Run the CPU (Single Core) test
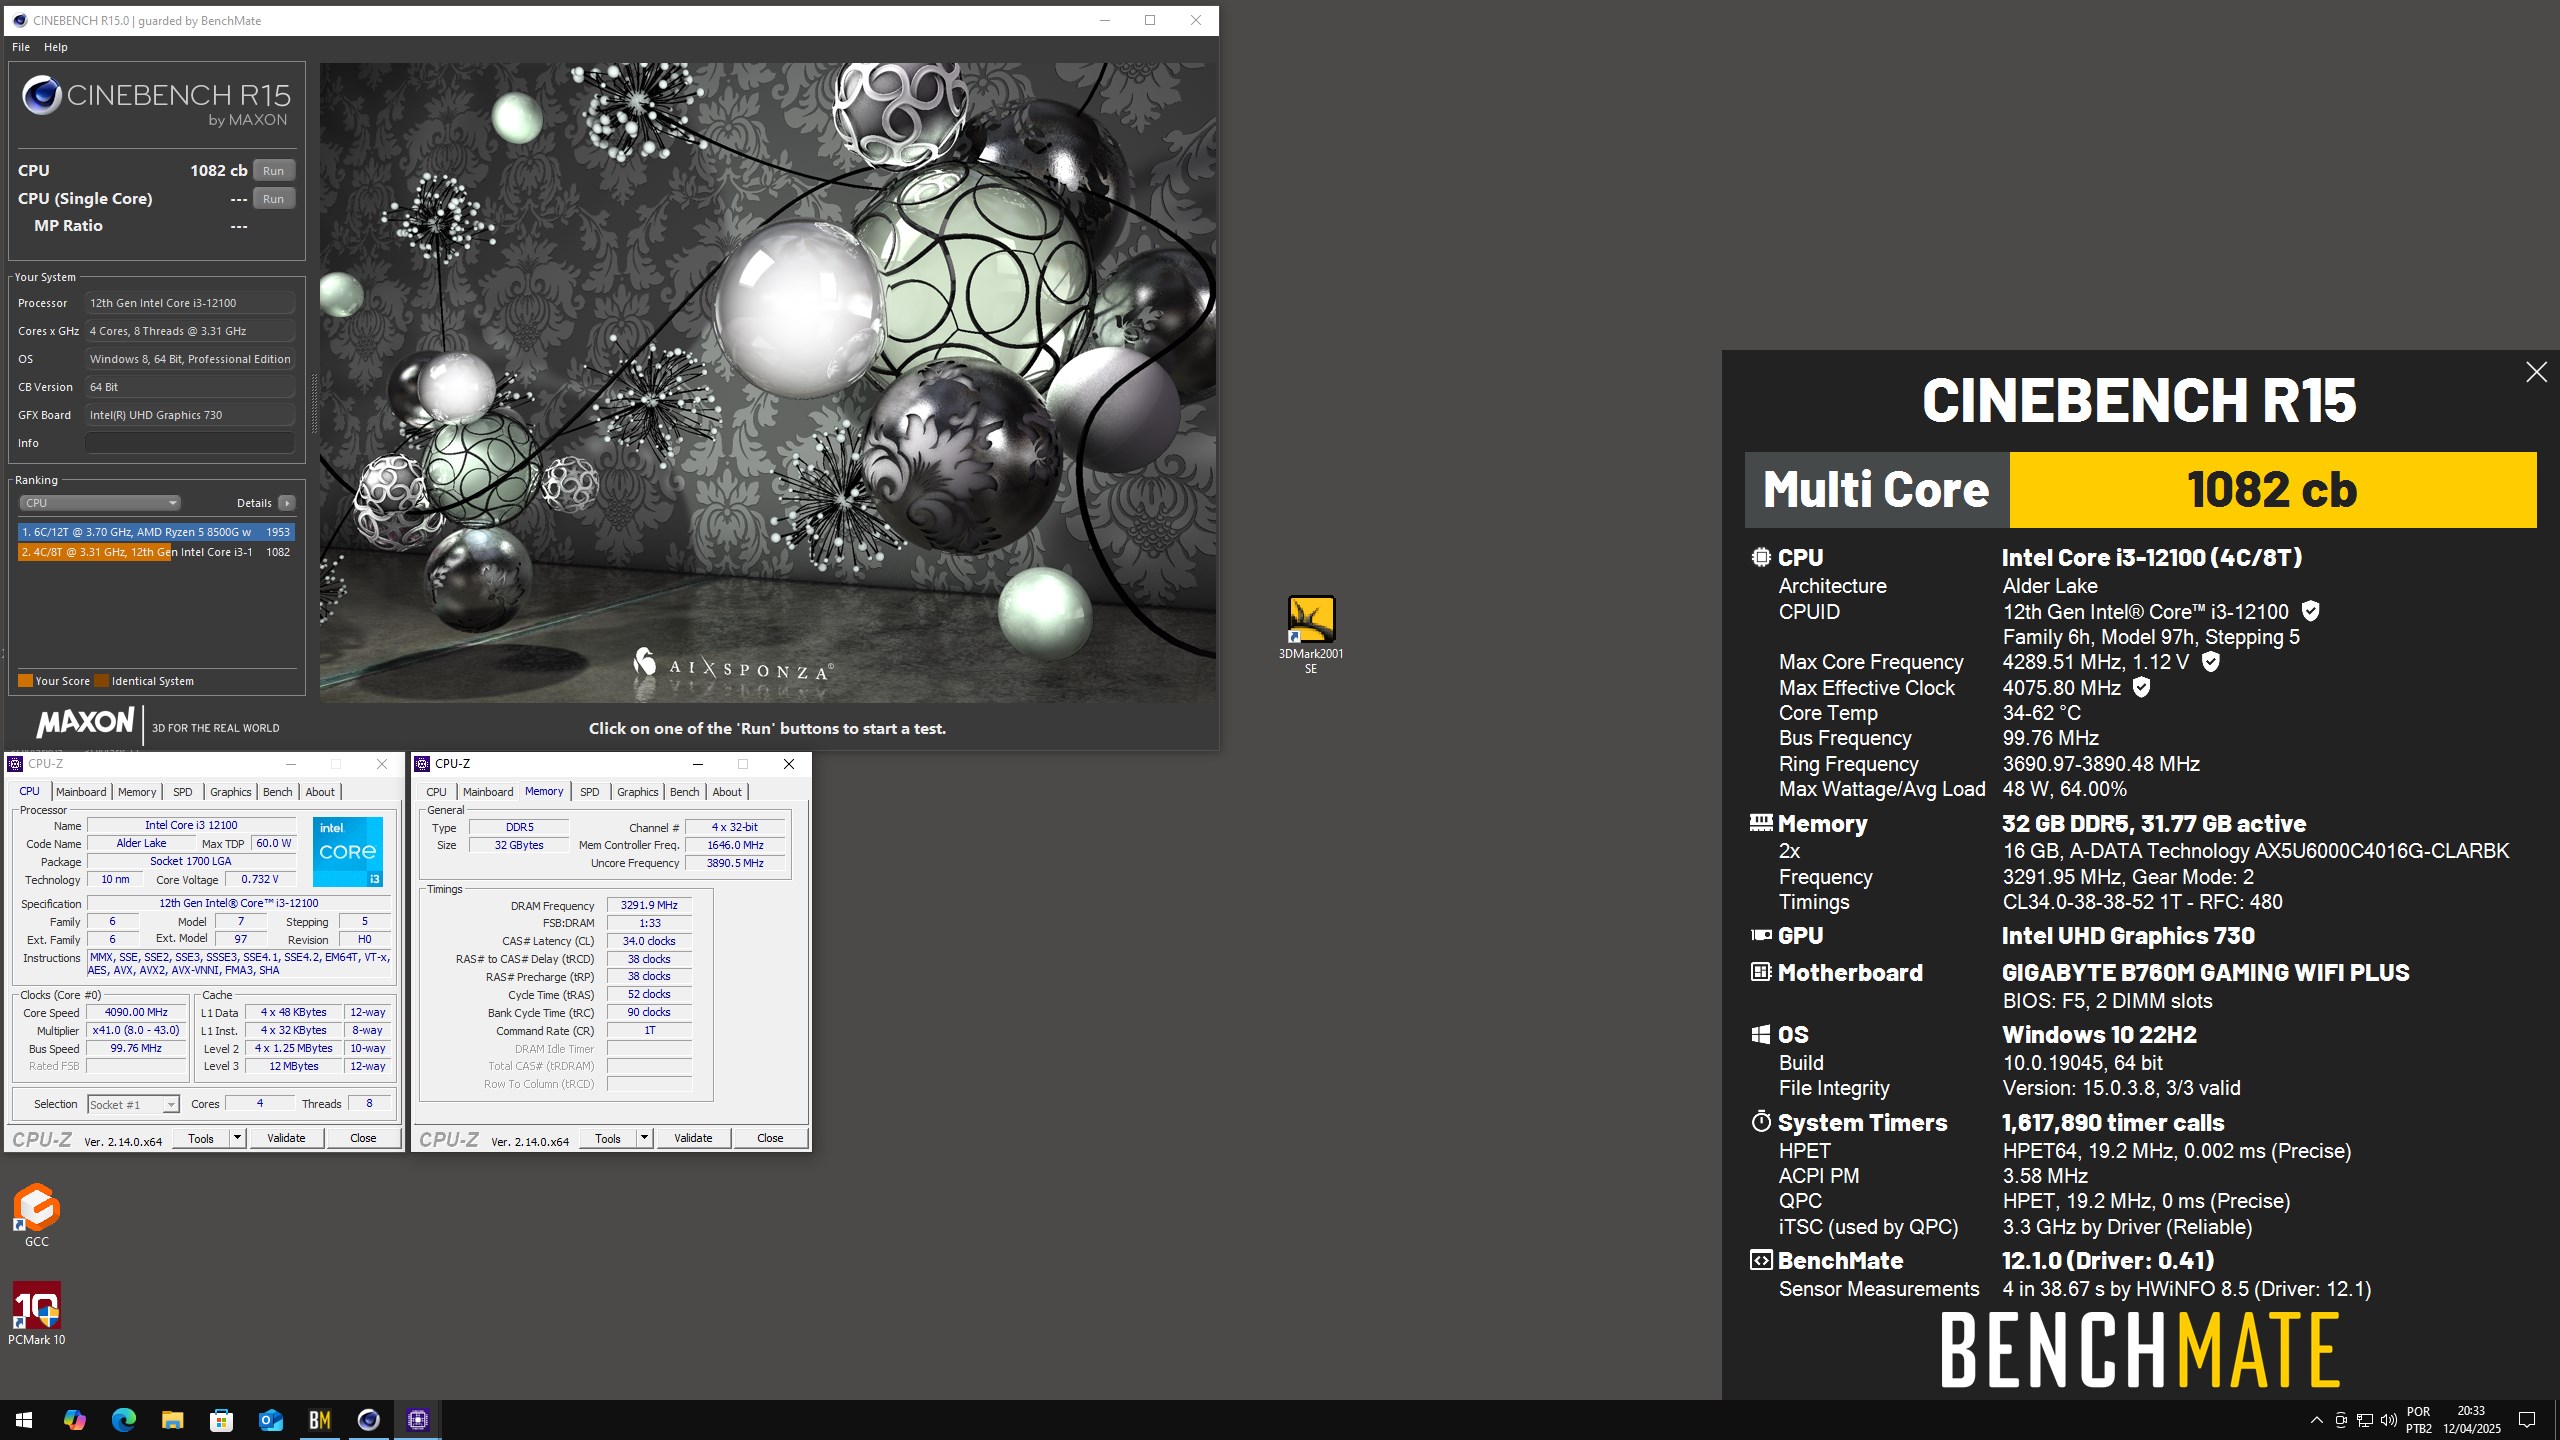The image size is (2560, 1440). (274, 198)
